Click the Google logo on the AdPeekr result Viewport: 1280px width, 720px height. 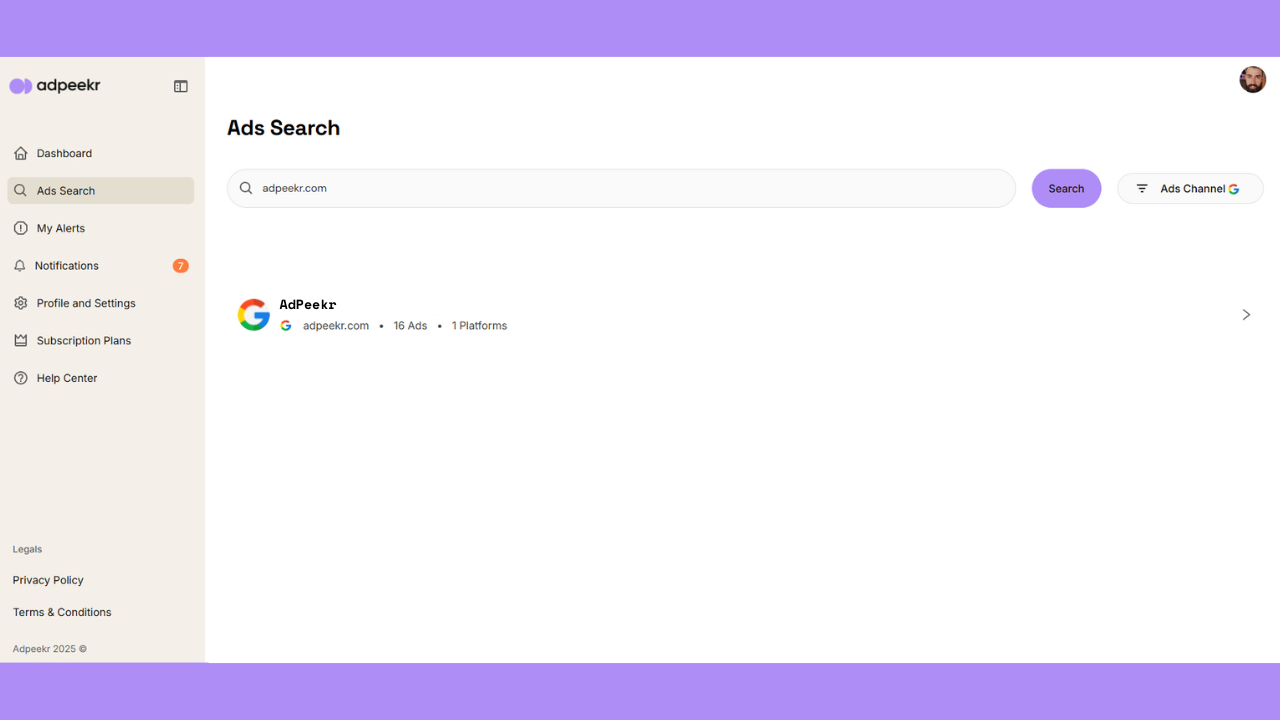254,314
